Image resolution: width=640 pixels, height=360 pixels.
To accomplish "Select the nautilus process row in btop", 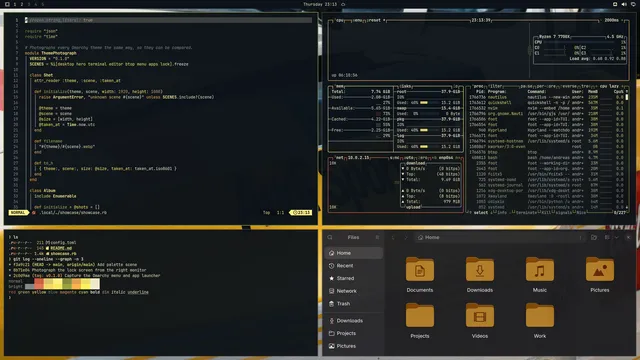I will click(x=546, y=97).
